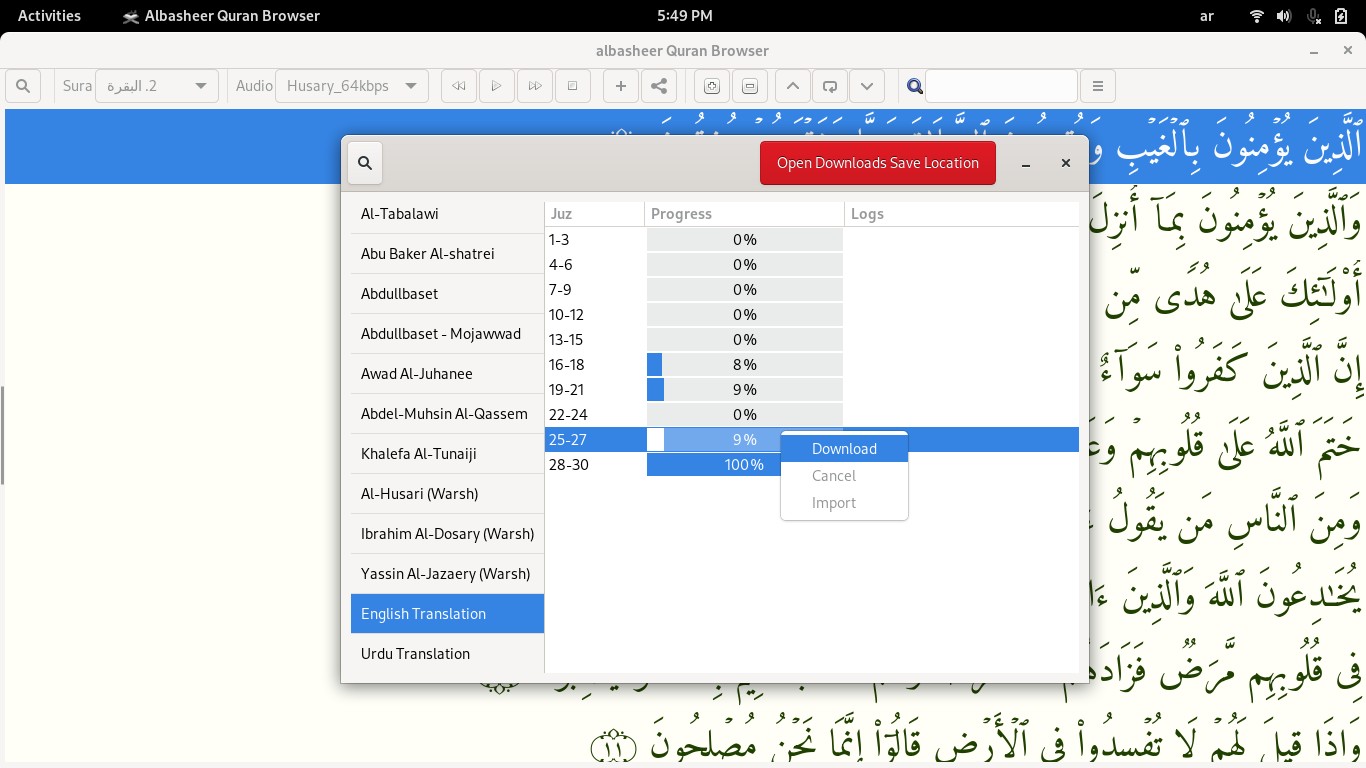Screen dimensions: 1366x768
Task: Select the Juz 4-6 row
Action: click(x=812, y=265)
